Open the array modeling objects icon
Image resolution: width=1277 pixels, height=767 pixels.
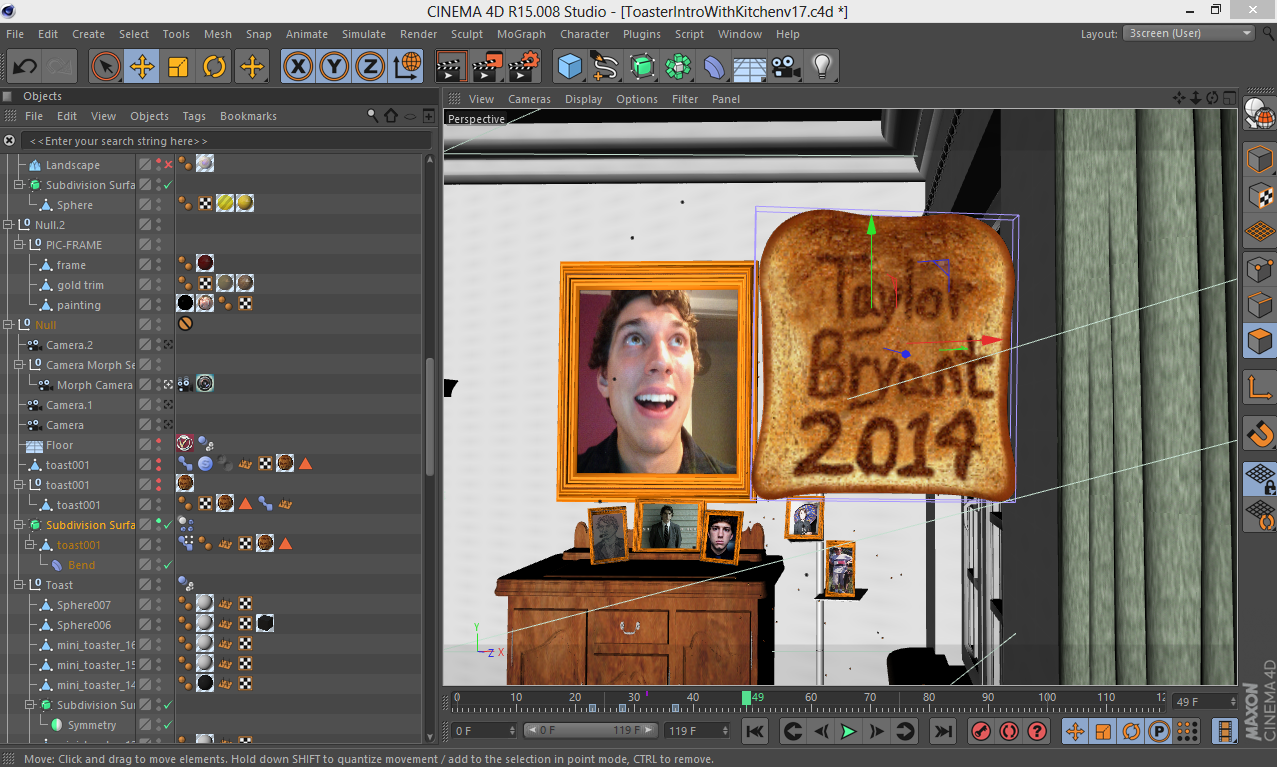click(678, 67)
